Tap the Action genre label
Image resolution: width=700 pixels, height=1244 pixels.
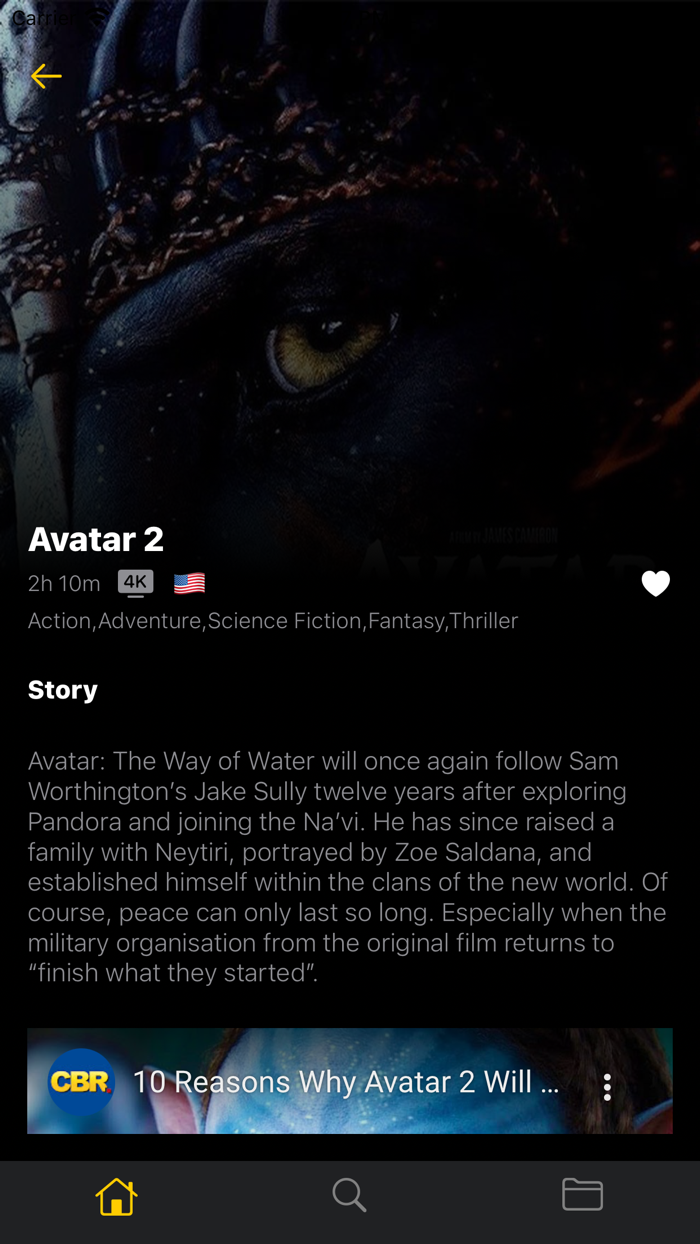[x=60, y=621]
